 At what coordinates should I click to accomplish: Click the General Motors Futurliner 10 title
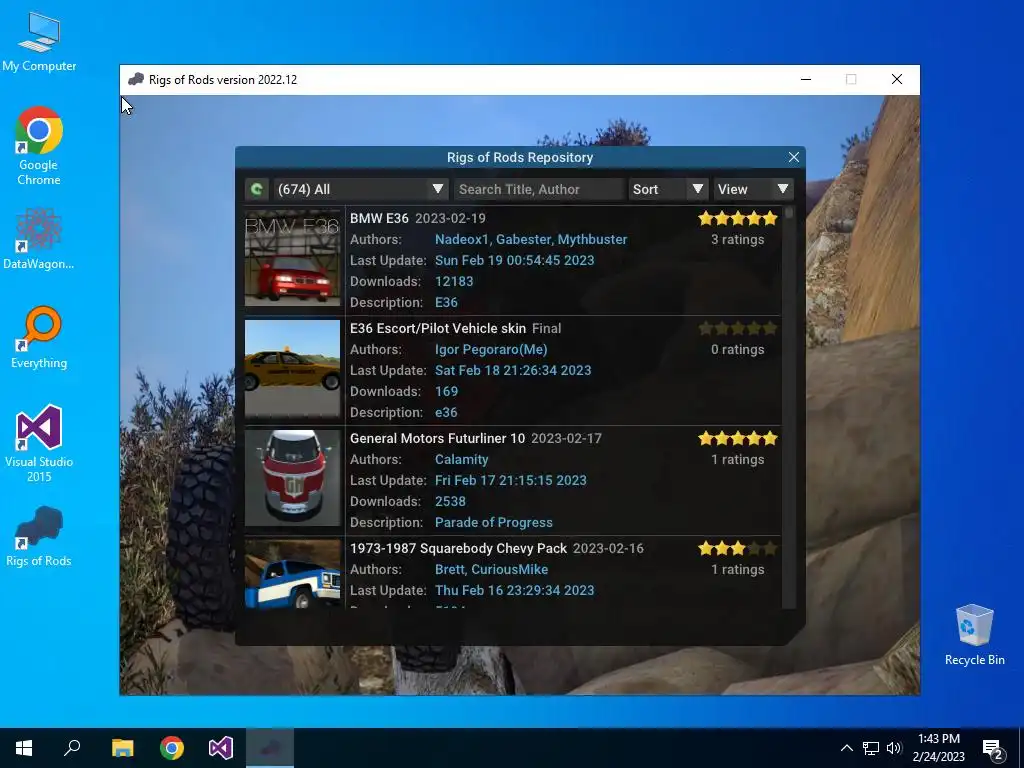438,438
